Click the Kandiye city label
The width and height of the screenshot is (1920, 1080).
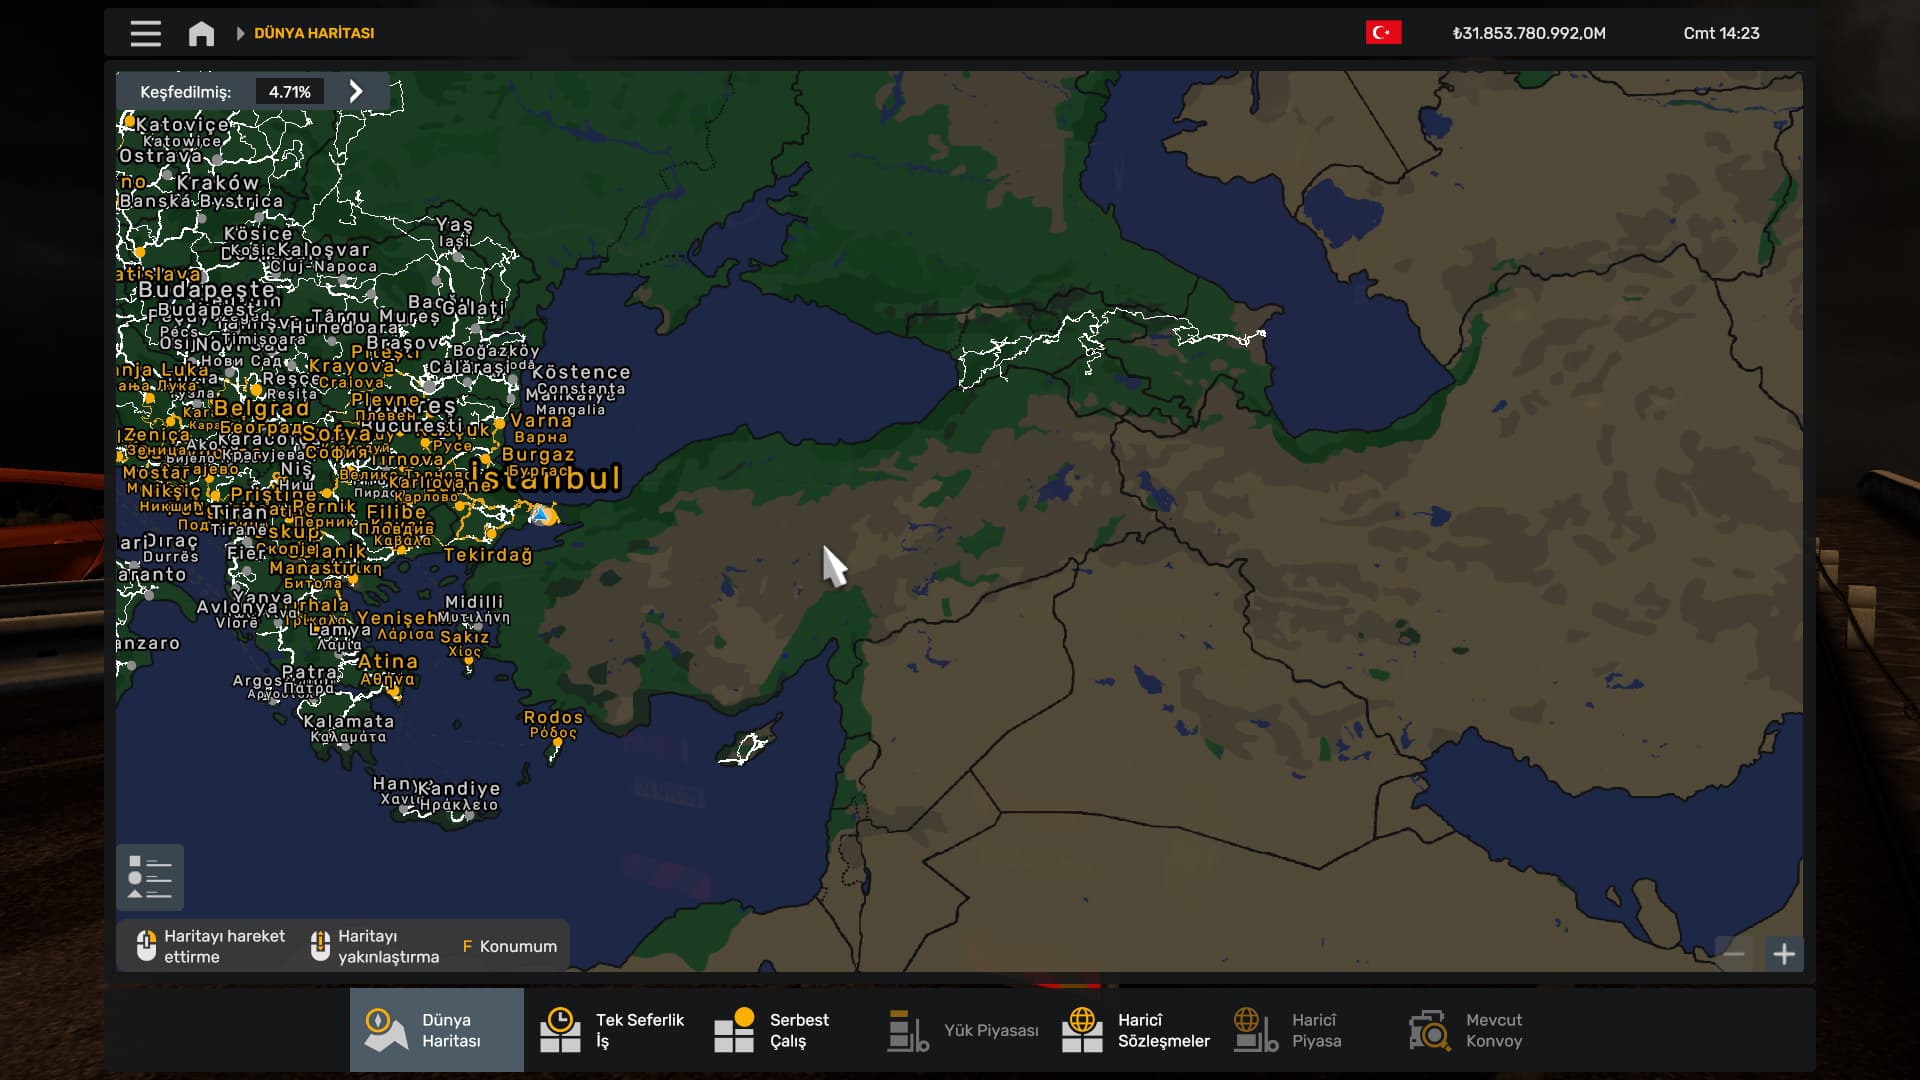coord(459,789)
